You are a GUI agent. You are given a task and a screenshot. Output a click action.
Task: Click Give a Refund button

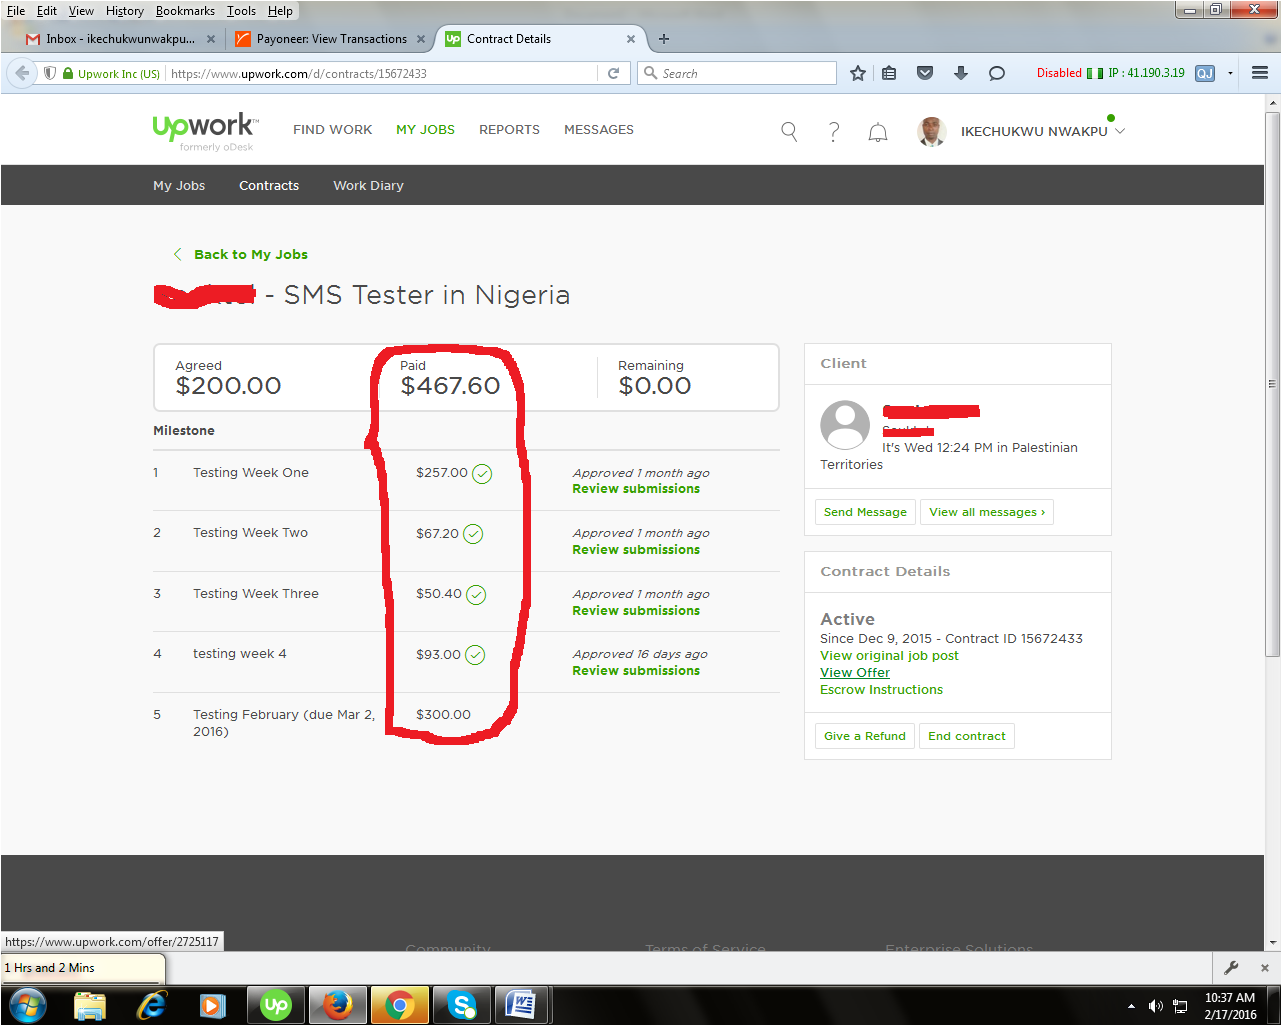(864, 736)
